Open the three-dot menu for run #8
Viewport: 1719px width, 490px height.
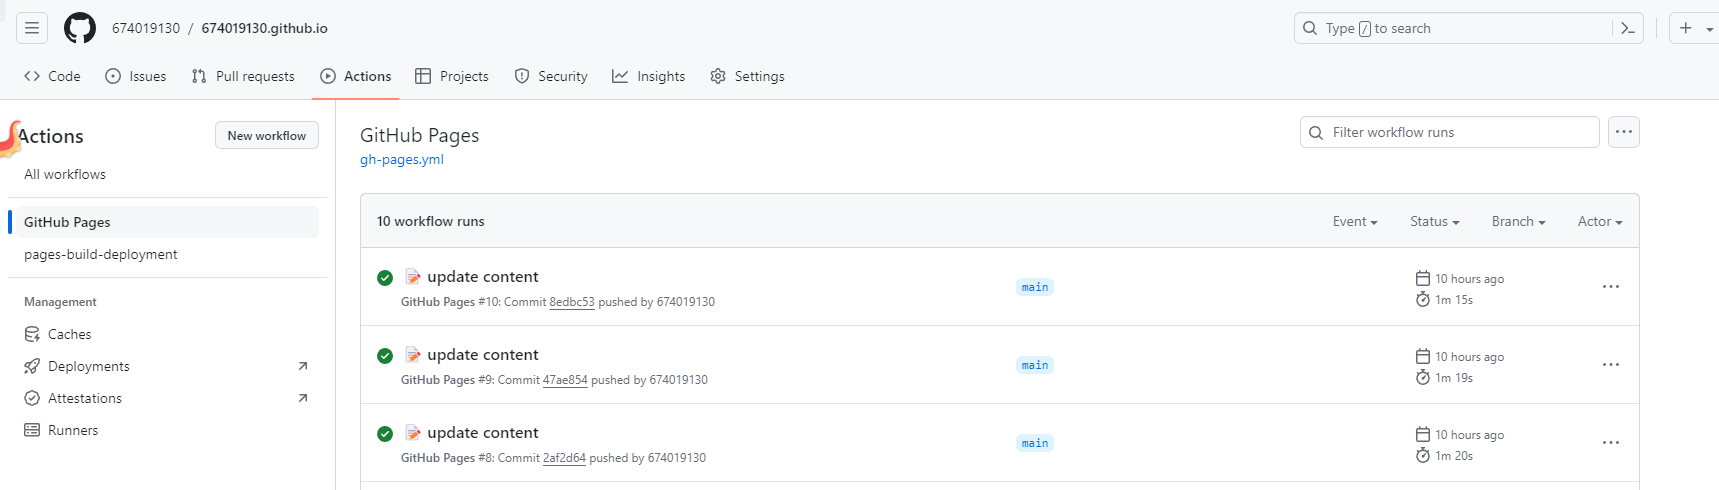pos(1611,443)
